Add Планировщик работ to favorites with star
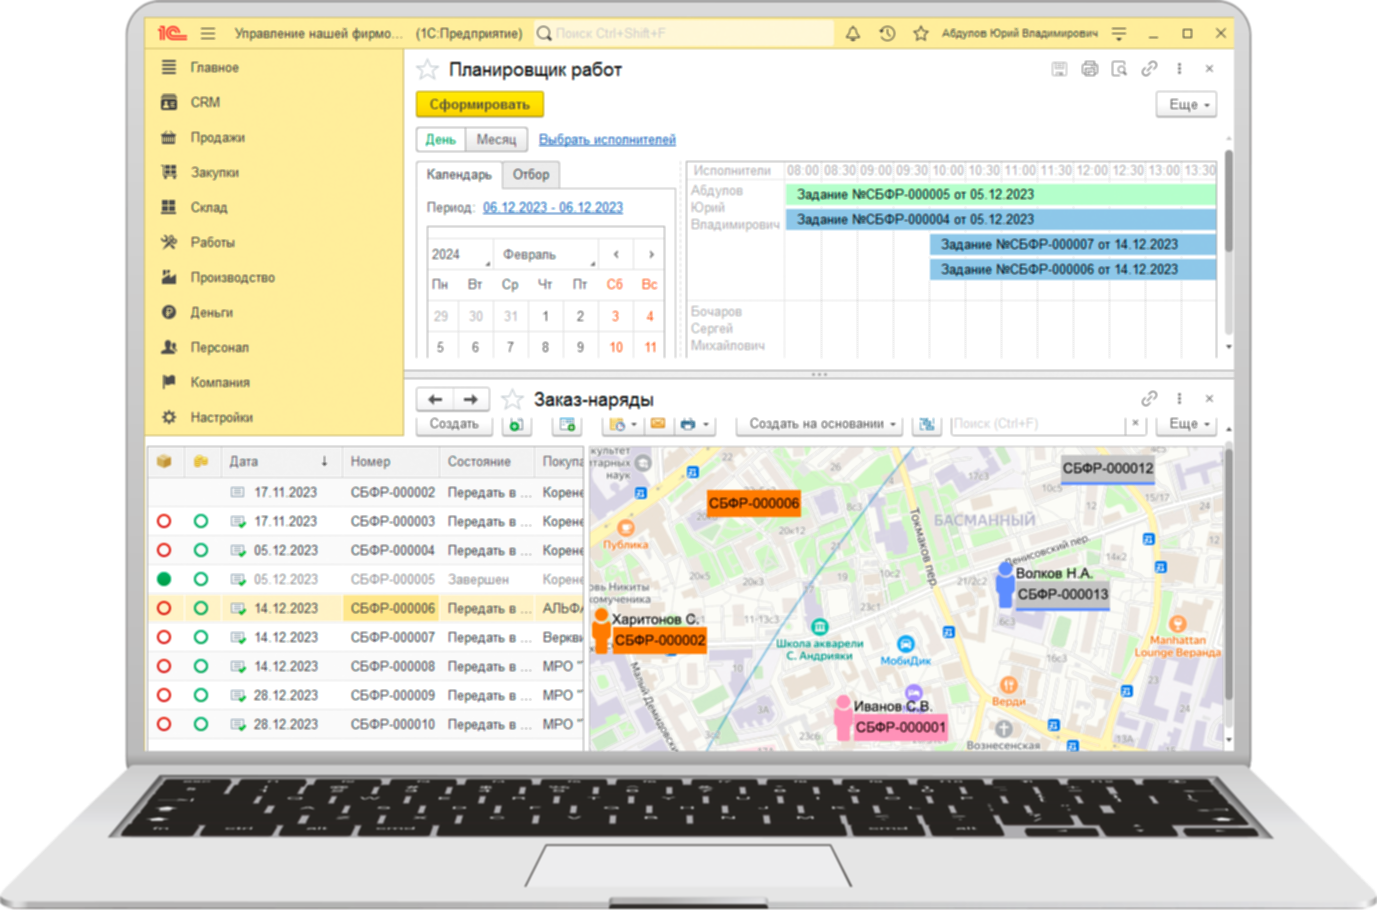The width and height of the screenshot is (1377, 918). coord(428,69)
